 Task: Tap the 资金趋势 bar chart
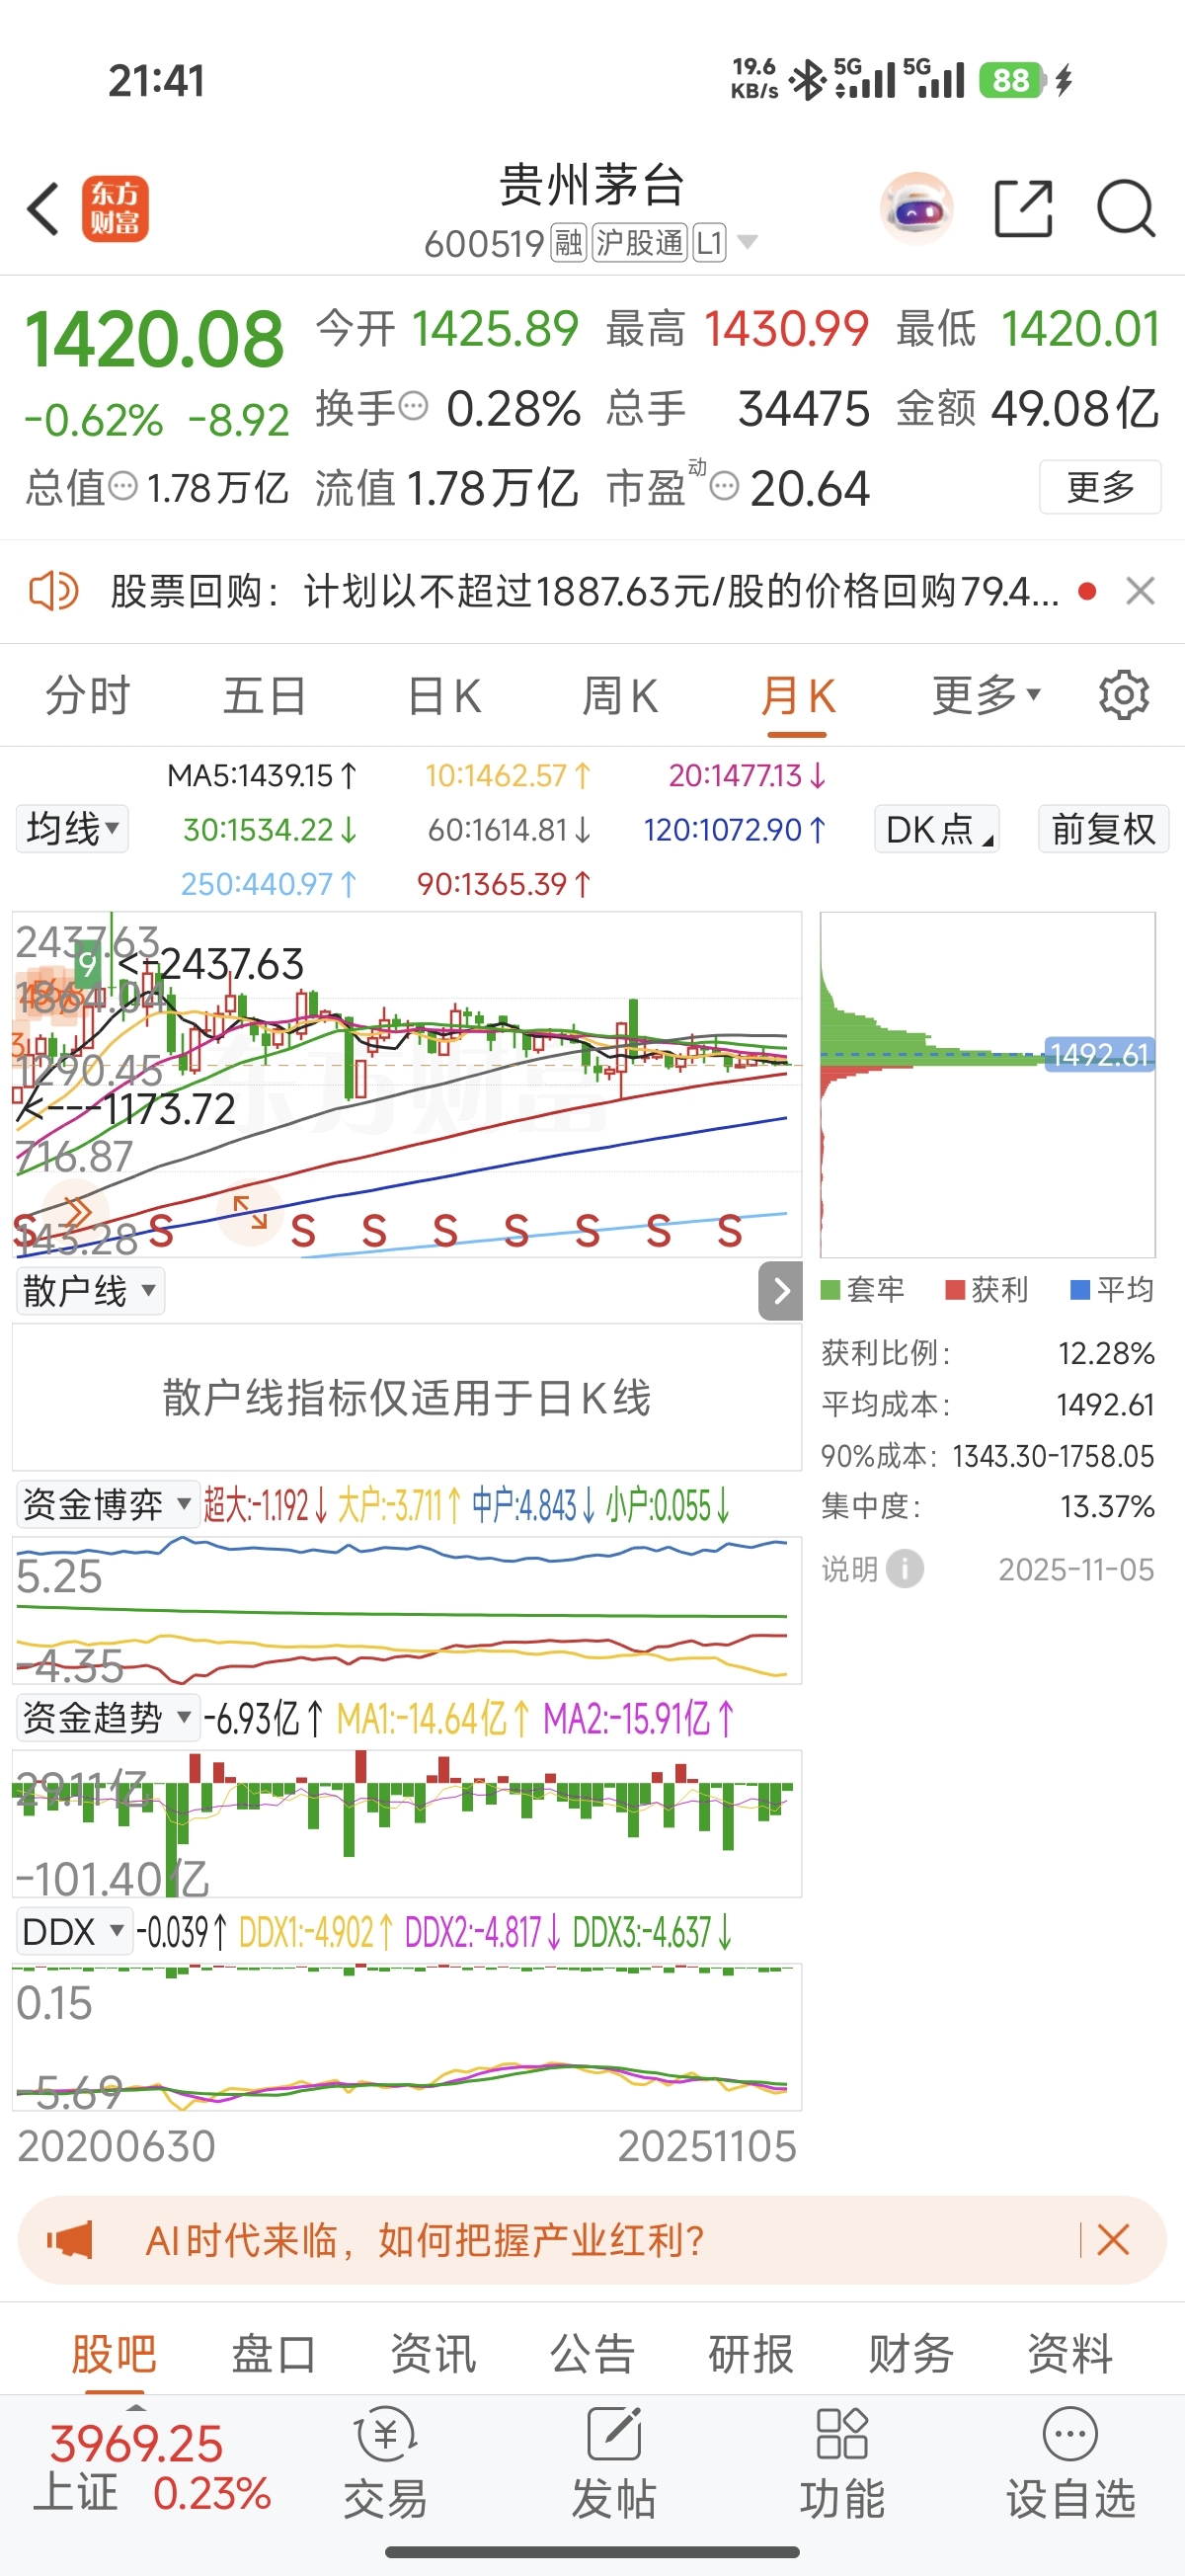(407, 1823)
